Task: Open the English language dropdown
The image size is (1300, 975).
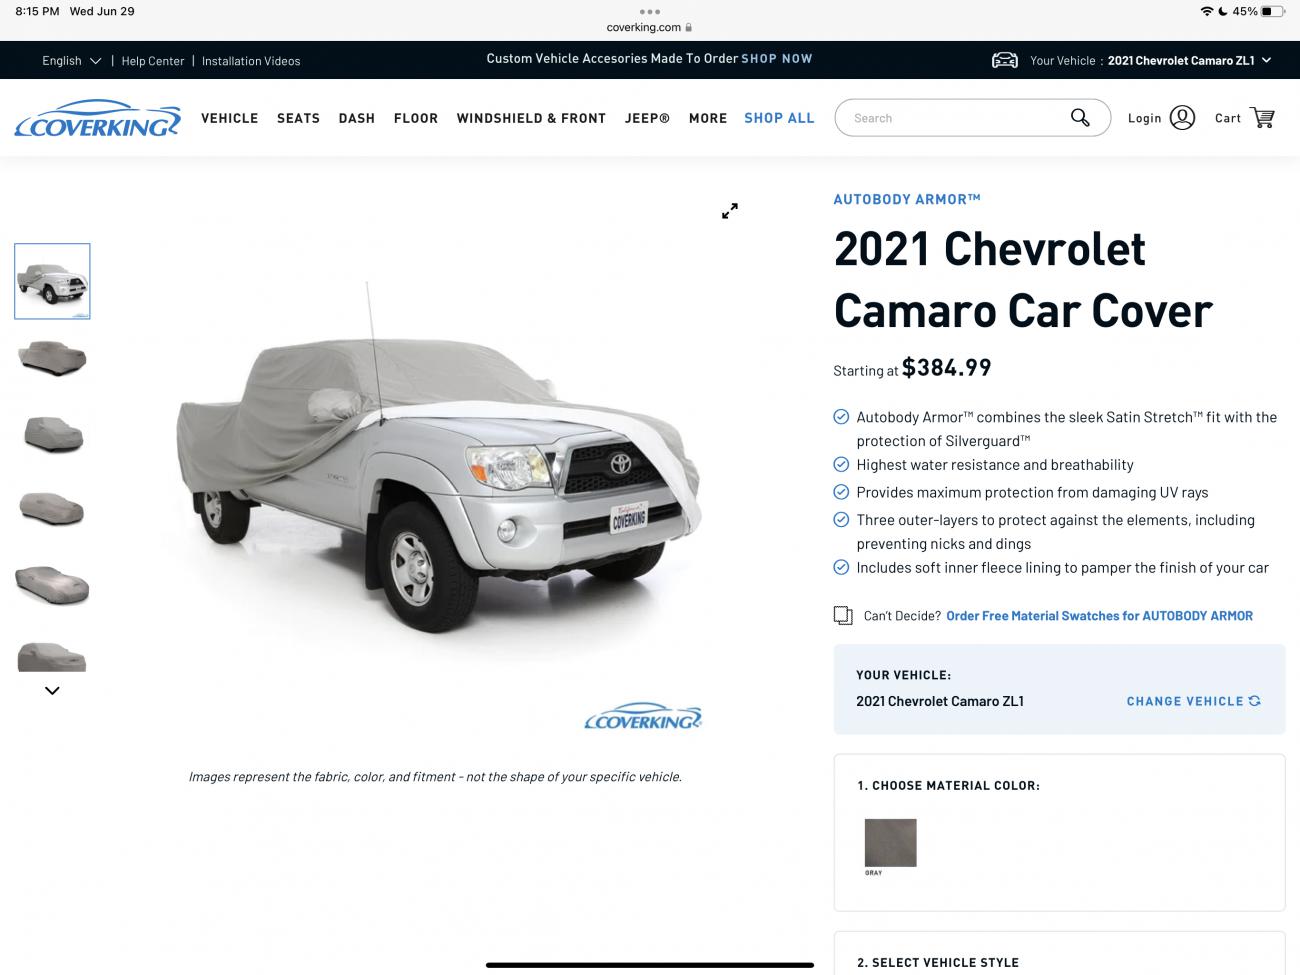Action: click(x=71, y=61)
